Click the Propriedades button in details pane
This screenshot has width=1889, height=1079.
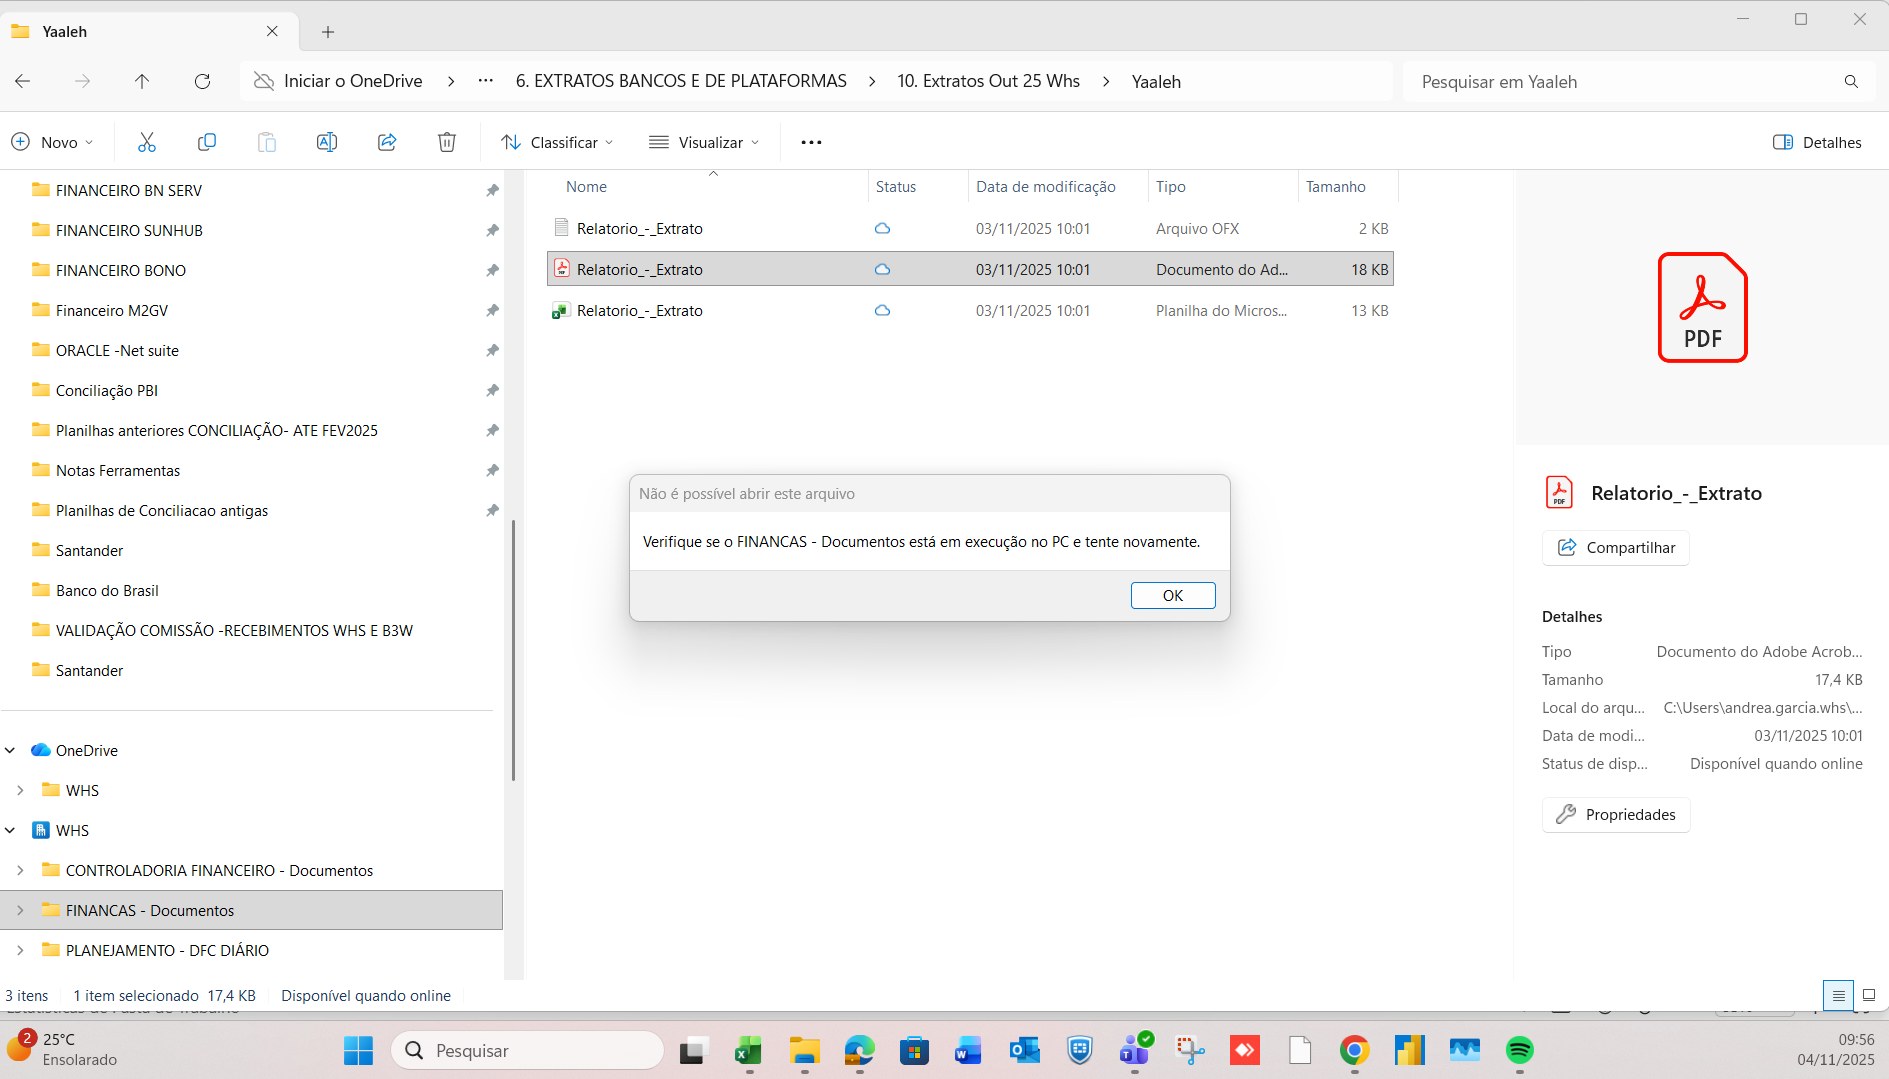[x=1616, y=814]
